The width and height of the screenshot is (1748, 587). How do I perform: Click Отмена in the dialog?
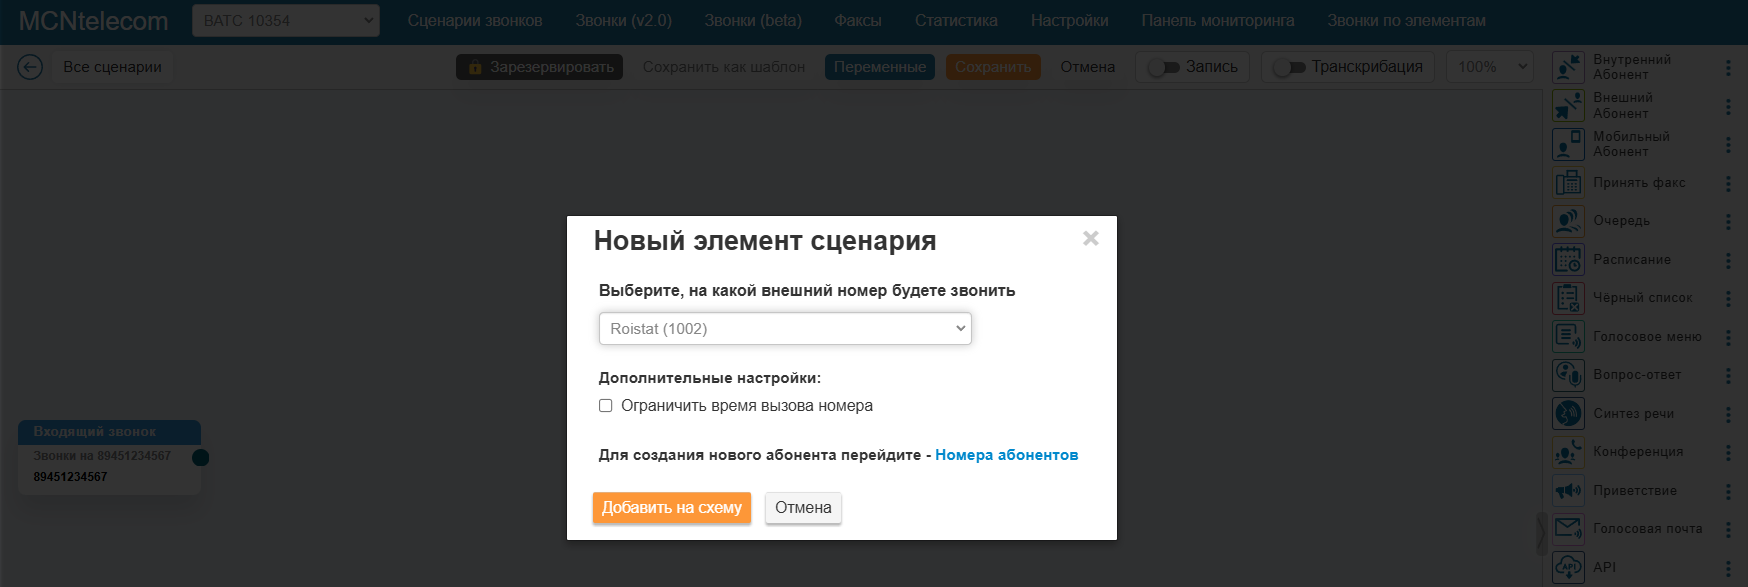point(803,508)
